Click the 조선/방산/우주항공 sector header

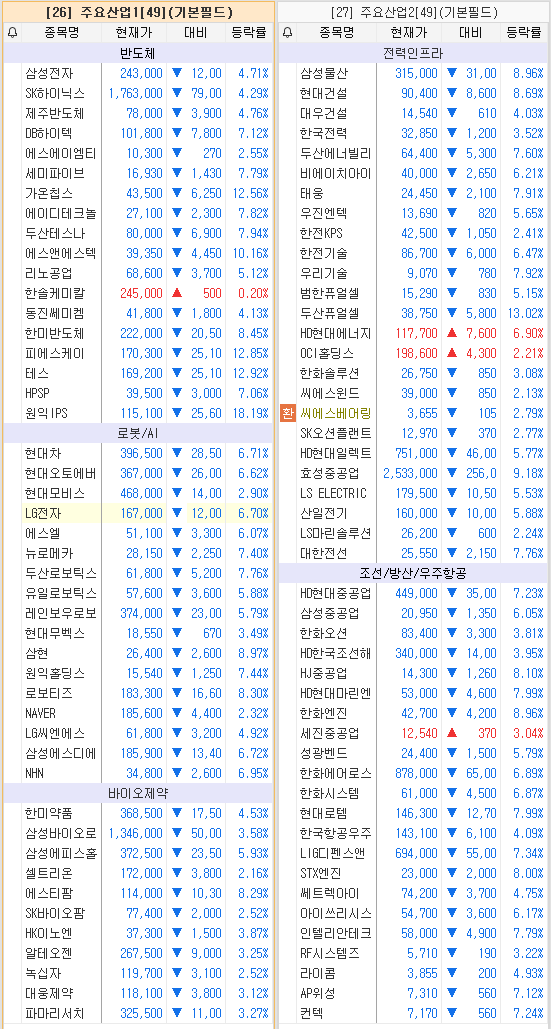(x=413, y=574)
